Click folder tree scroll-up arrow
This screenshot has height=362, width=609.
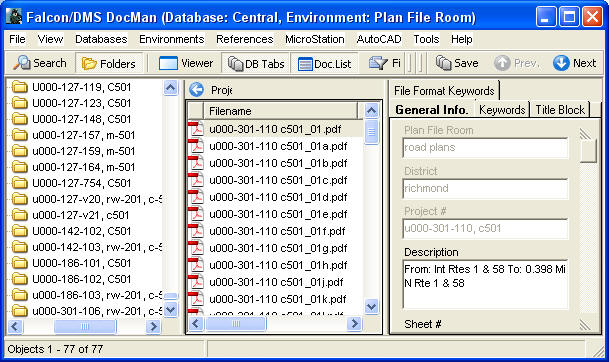pos(171,88)
